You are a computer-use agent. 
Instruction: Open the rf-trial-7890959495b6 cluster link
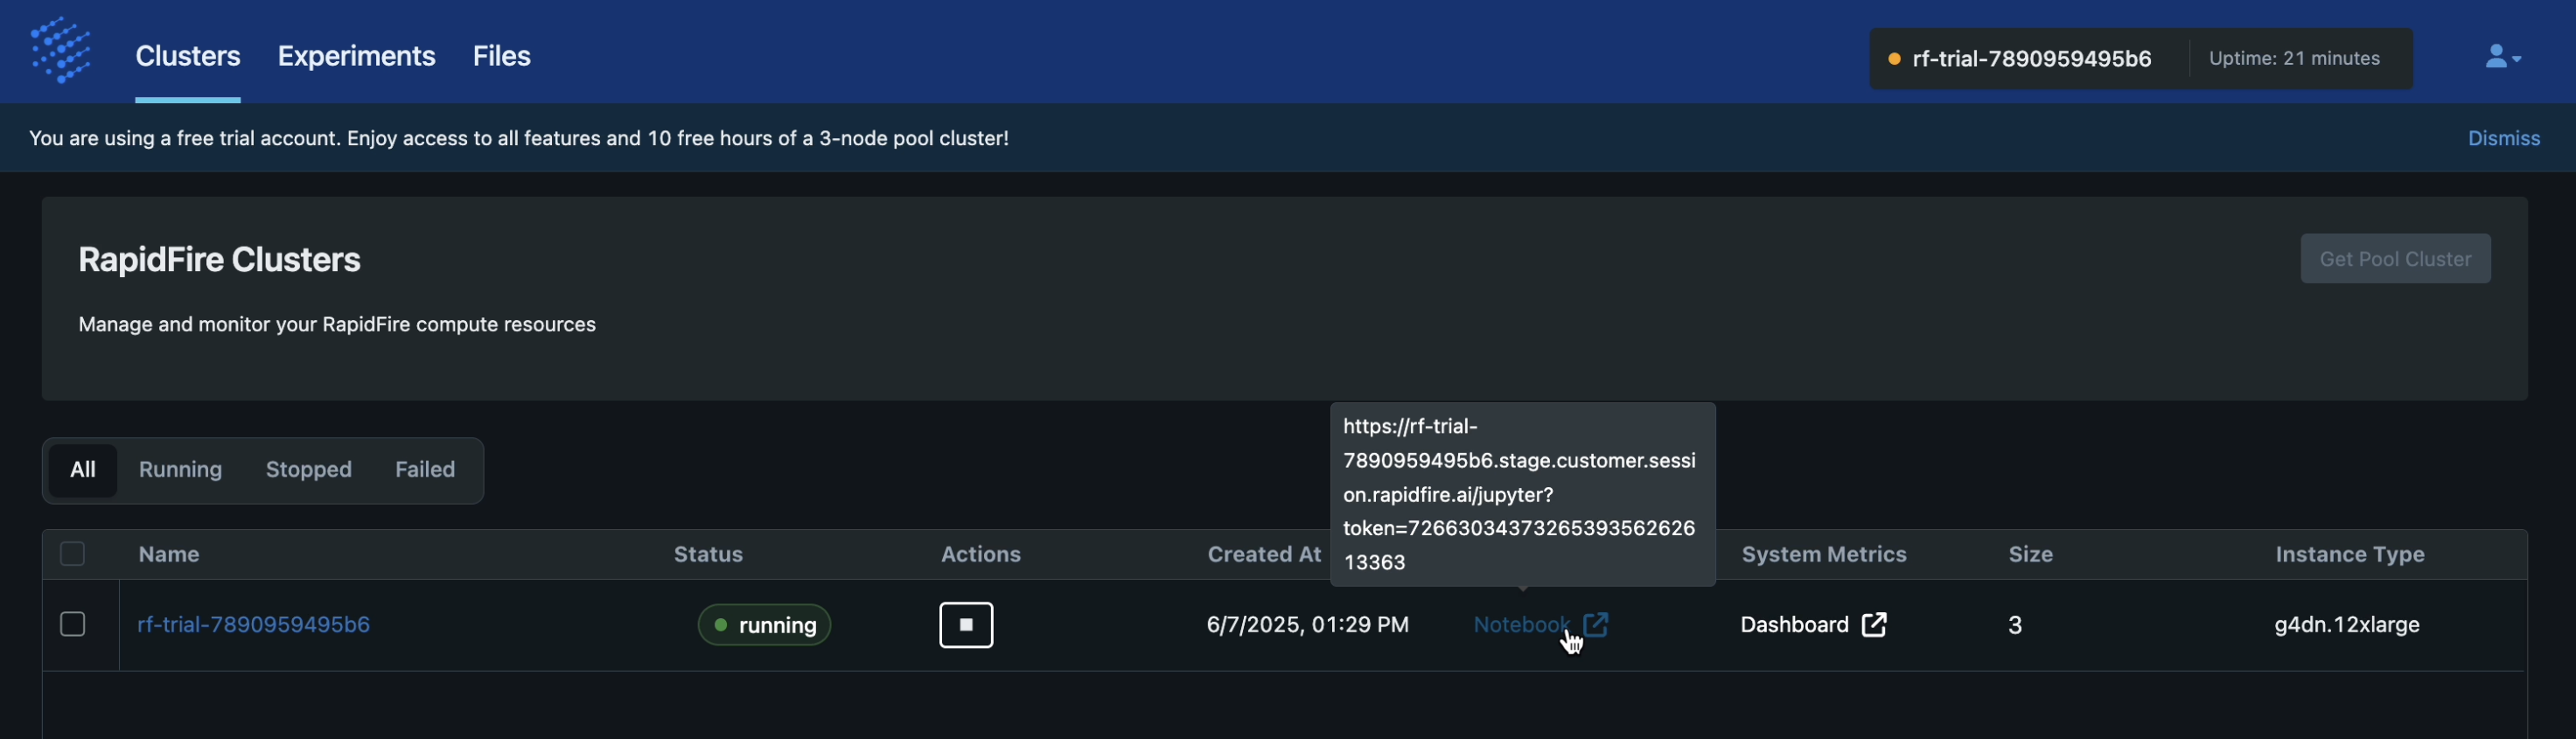tap(254, 625)
